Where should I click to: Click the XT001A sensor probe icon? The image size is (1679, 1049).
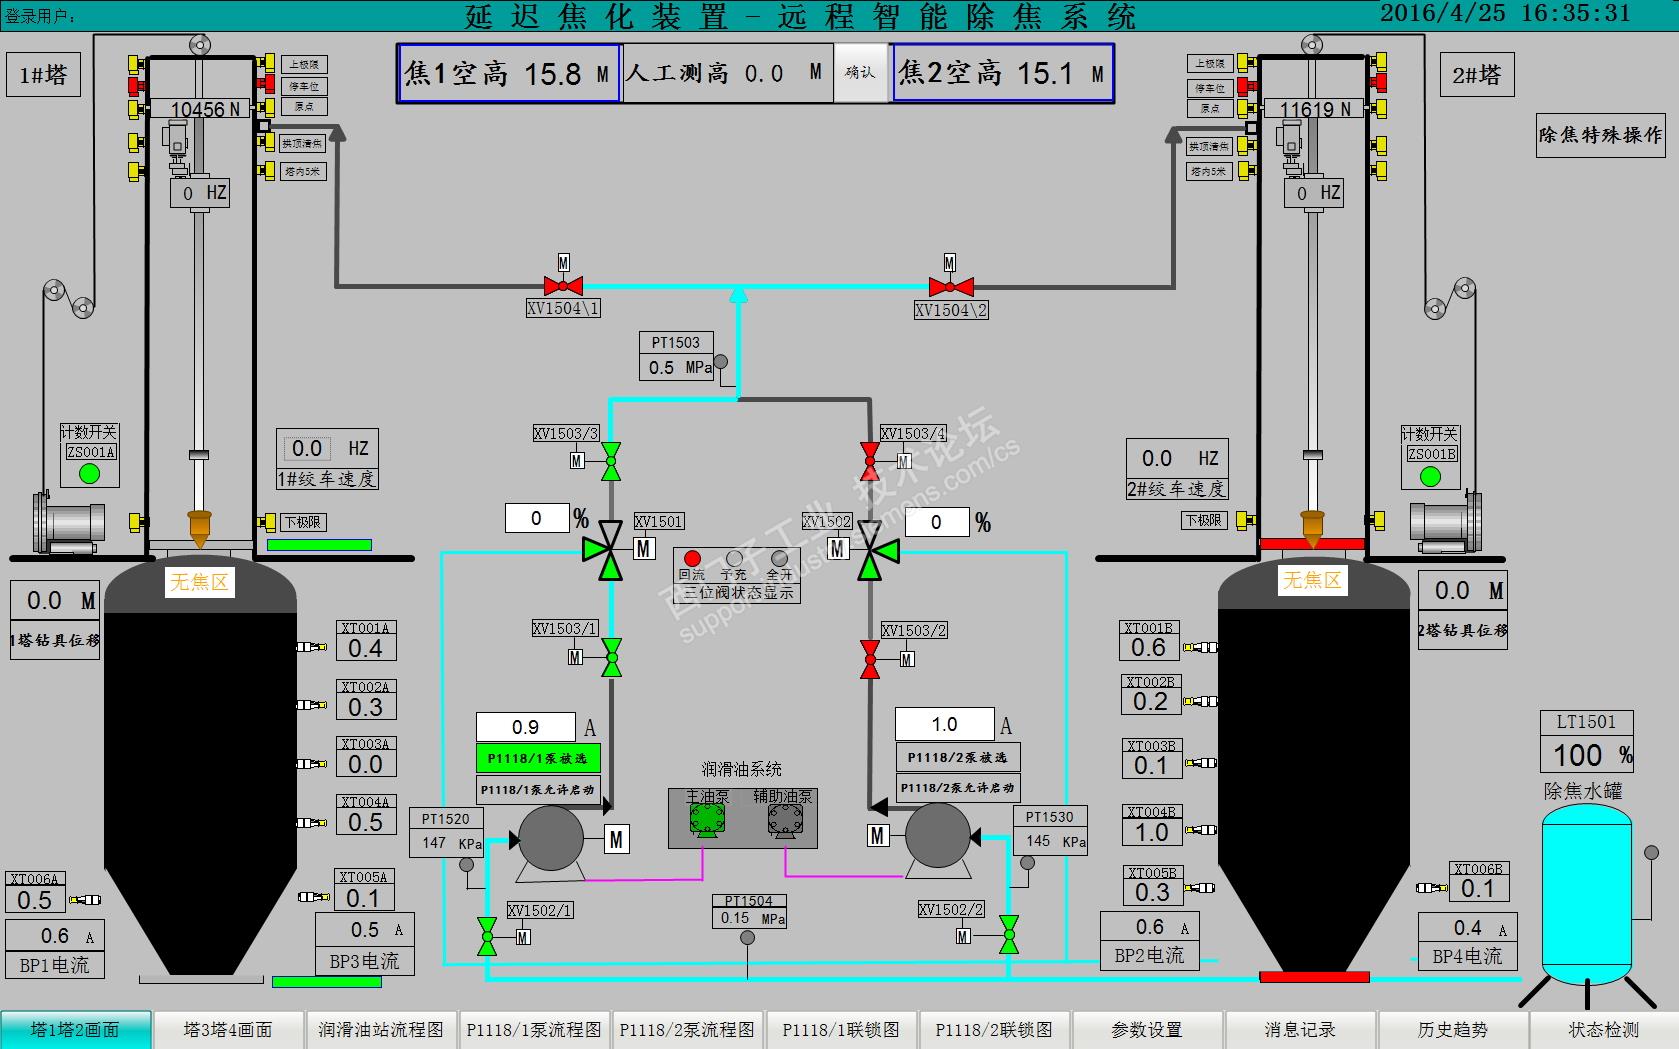coord(312,647)
